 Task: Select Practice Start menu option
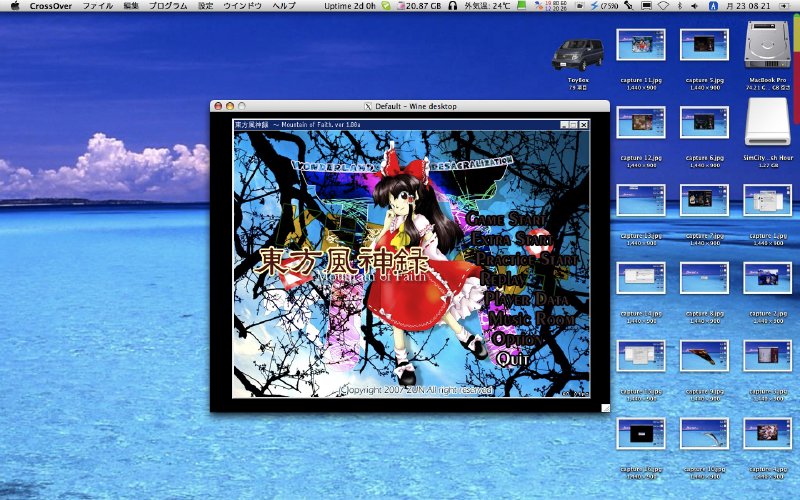526,259
